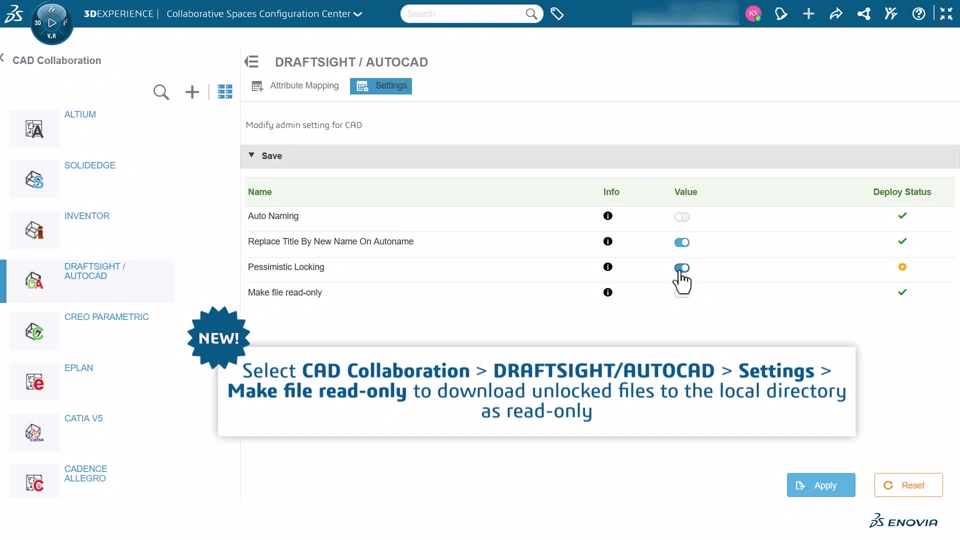Image resolution: width=960 pixels, height=540 pixels.
Task: Click the Reset button
Action: [x=909, y=485]
